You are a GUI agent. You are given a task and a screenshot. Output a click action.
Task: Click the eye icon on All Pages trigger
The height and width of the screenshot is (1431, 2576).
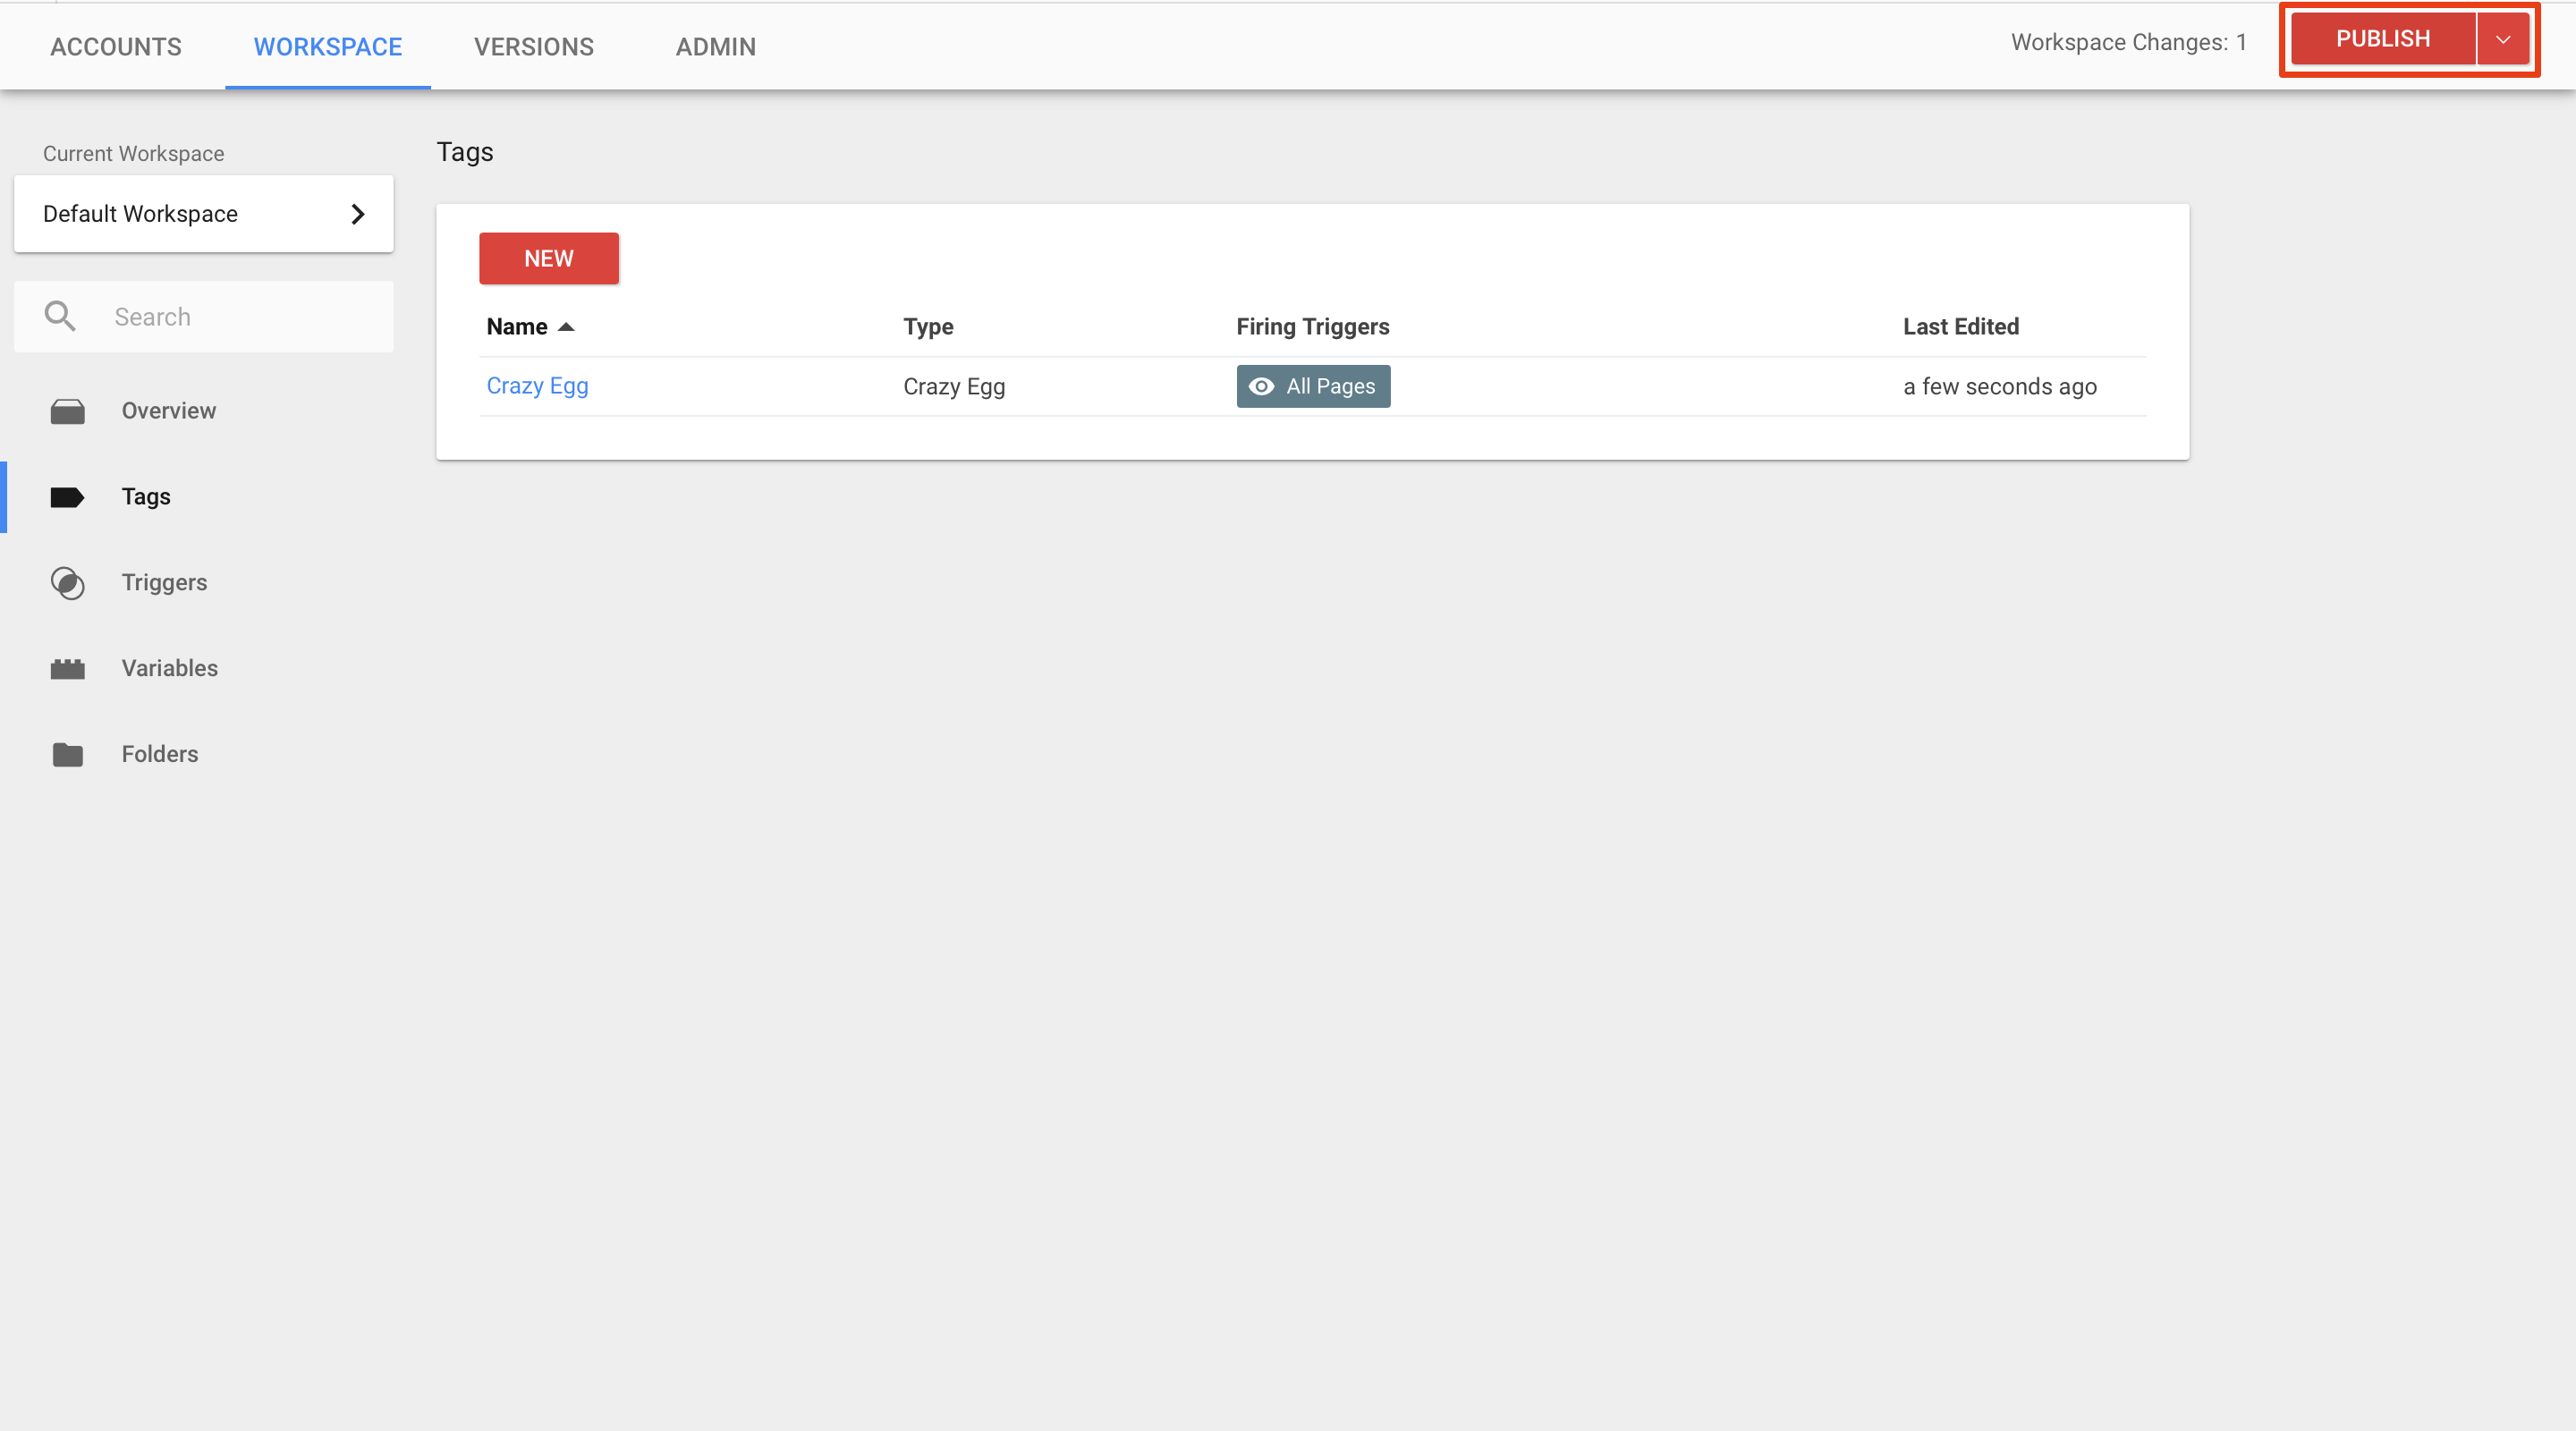point(1261,387)
